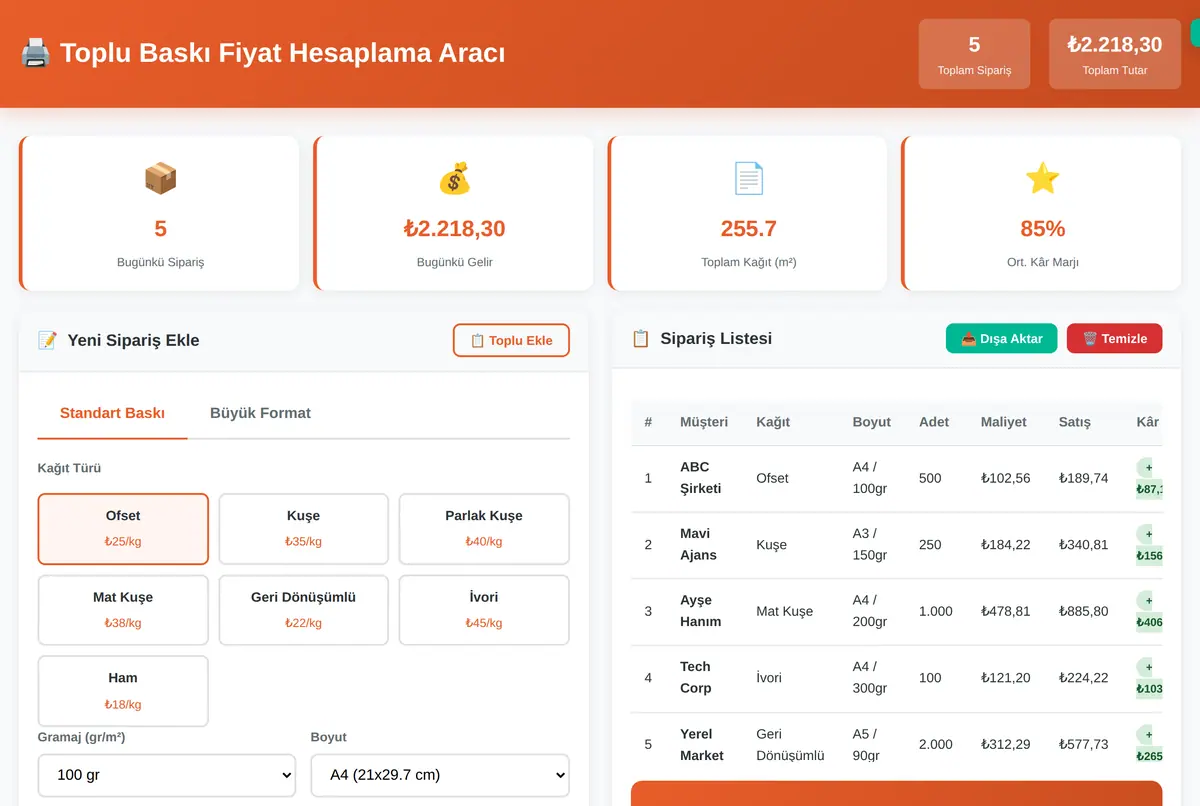Image resolution: width=1200 pixels, height=806 pixels.
Task: Click the 2.000 quantity cell
Action: (936, 744)
